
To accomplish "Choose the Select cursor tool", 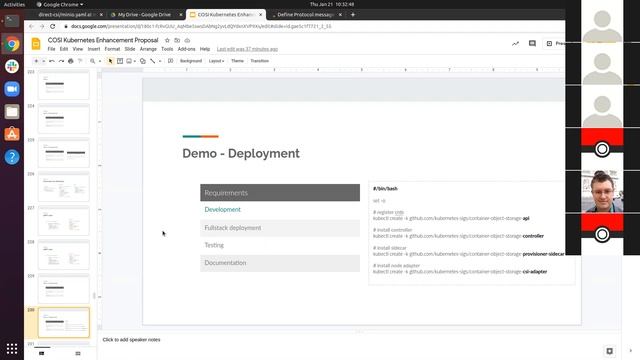I will pyautogui.click(x=110, y=61).
